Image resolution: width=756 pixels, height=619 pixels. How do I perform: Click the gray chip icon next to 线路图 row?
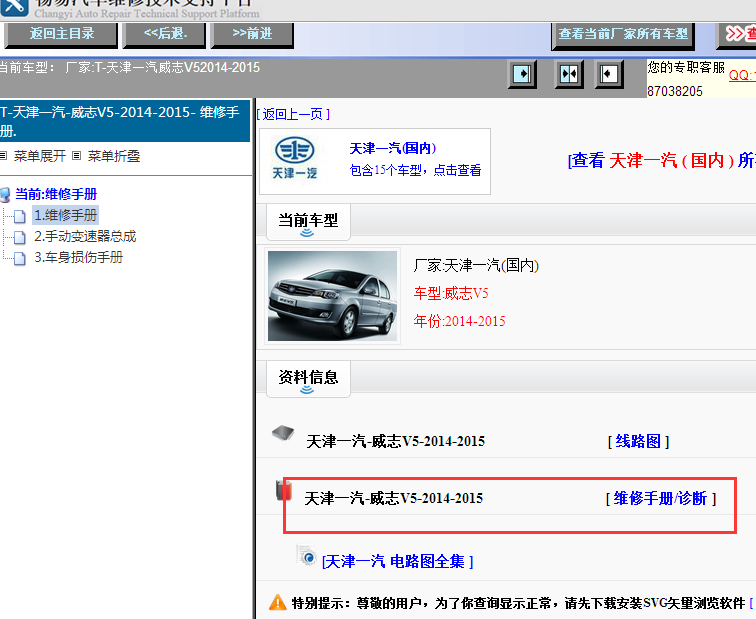pyautogui.click(x=283, y=432)
